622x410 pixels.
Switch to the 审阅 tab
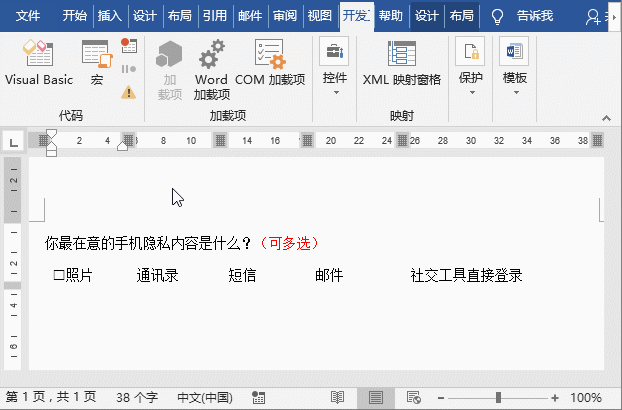click(x=285, y=16)
